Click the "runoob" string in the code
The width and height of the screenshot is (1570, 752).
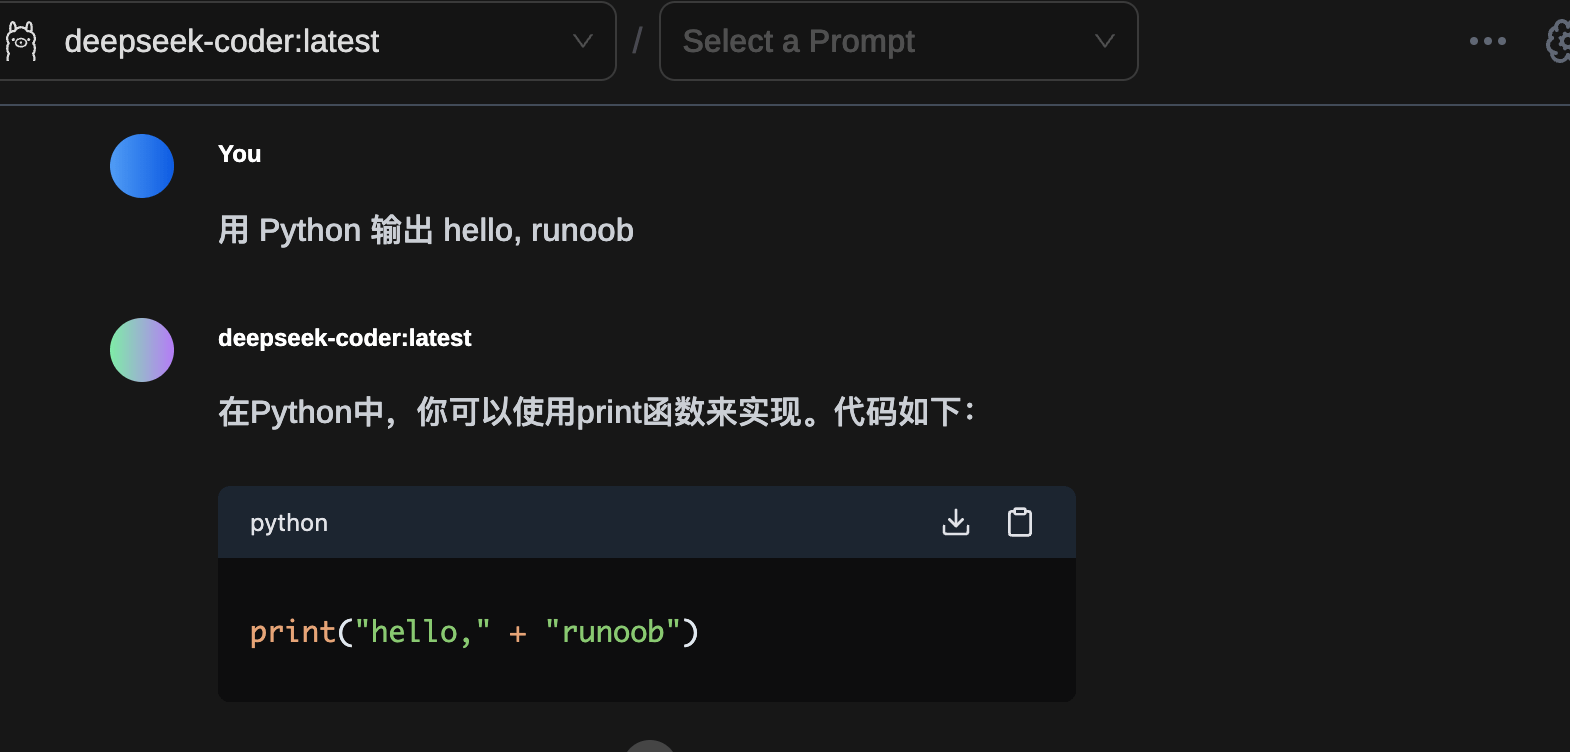coord(613,632)
